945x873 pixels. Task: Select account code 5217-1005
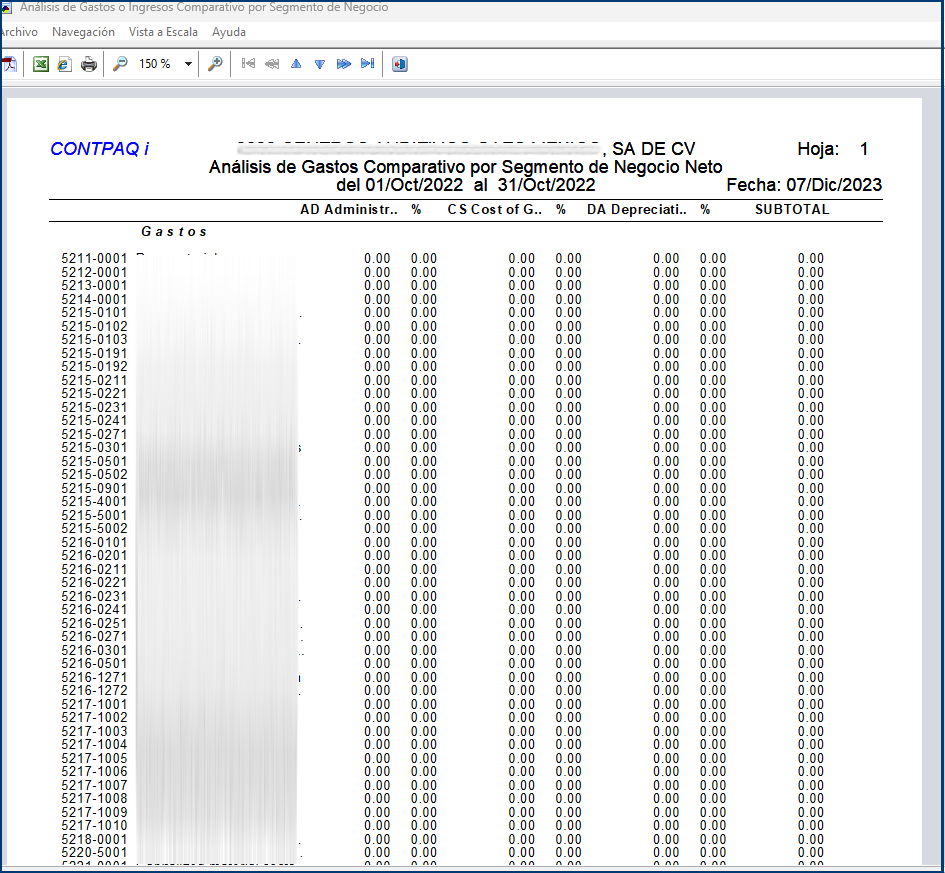pyautogui.click(x=95, y=759)
